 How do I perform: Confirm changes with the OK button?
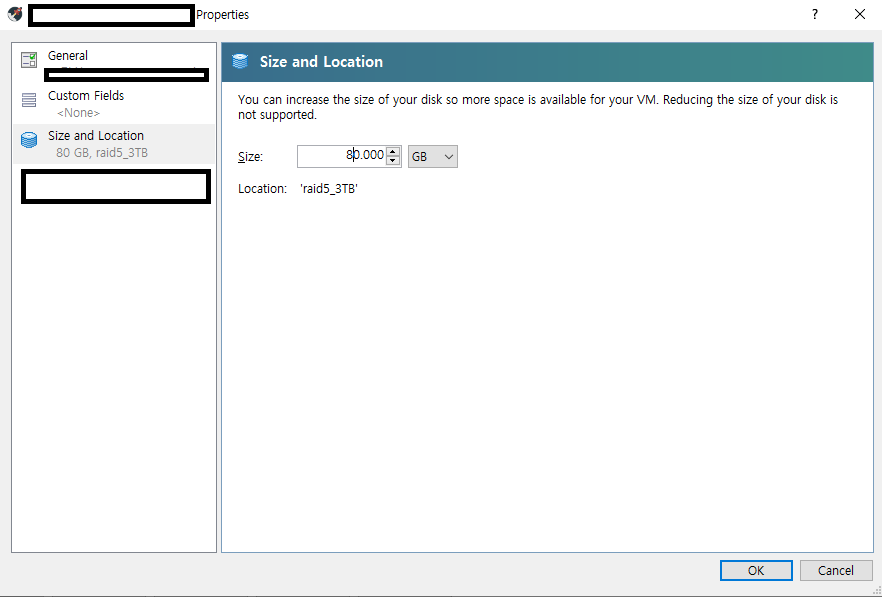756,571
